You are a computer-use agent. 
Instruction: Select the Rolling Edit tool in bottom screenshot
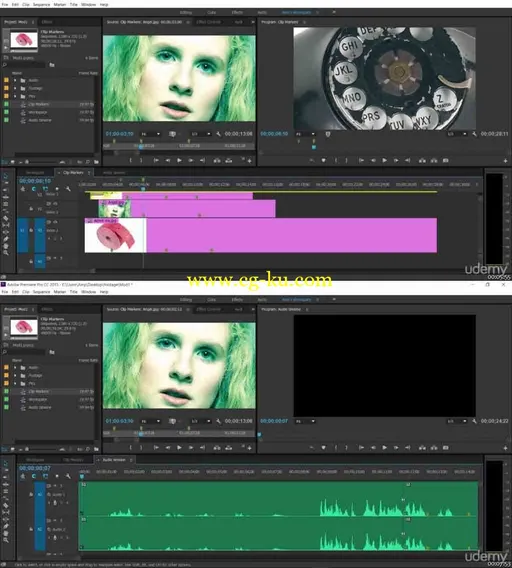(x=5, y=491)
